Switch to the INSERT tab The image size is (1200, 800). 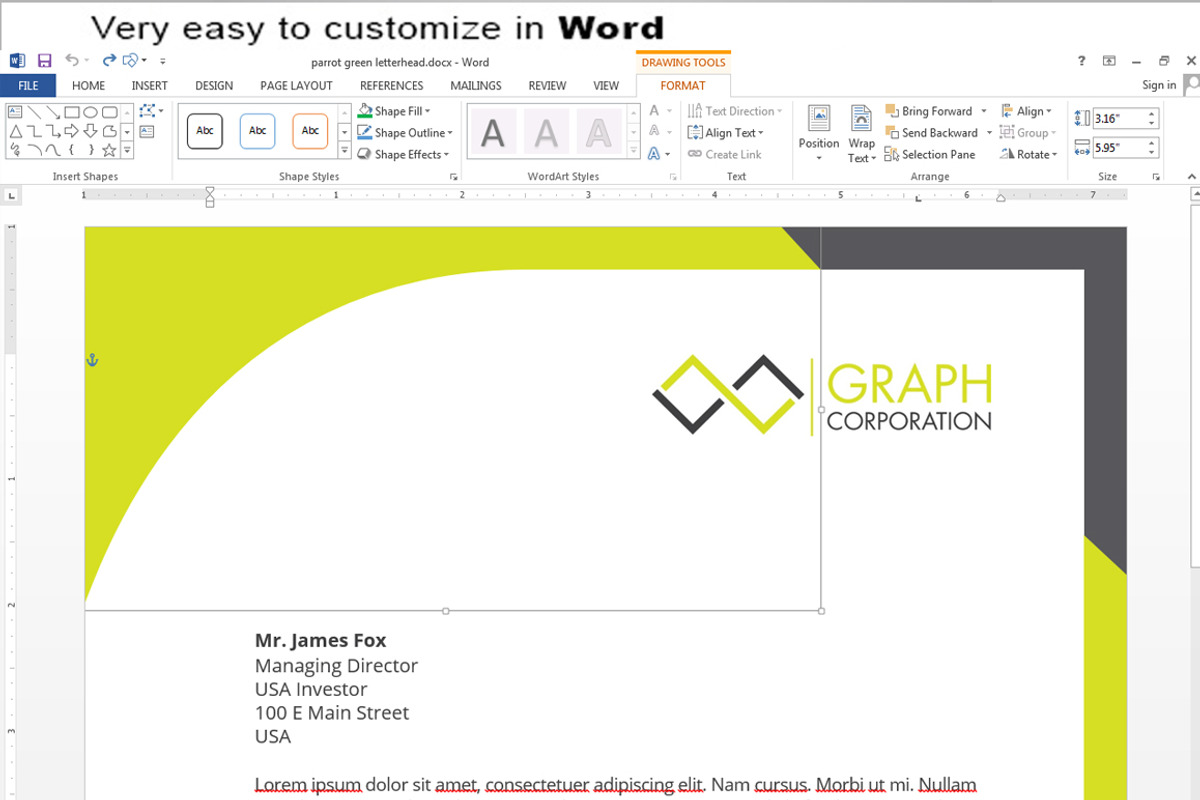coord(150,86)
